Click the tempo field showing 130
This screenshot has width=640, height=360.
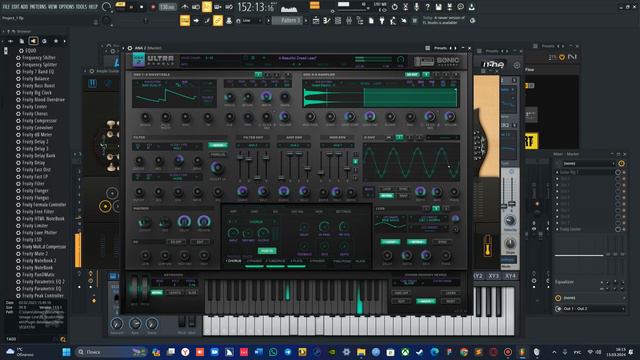click(x=167, y=7)
